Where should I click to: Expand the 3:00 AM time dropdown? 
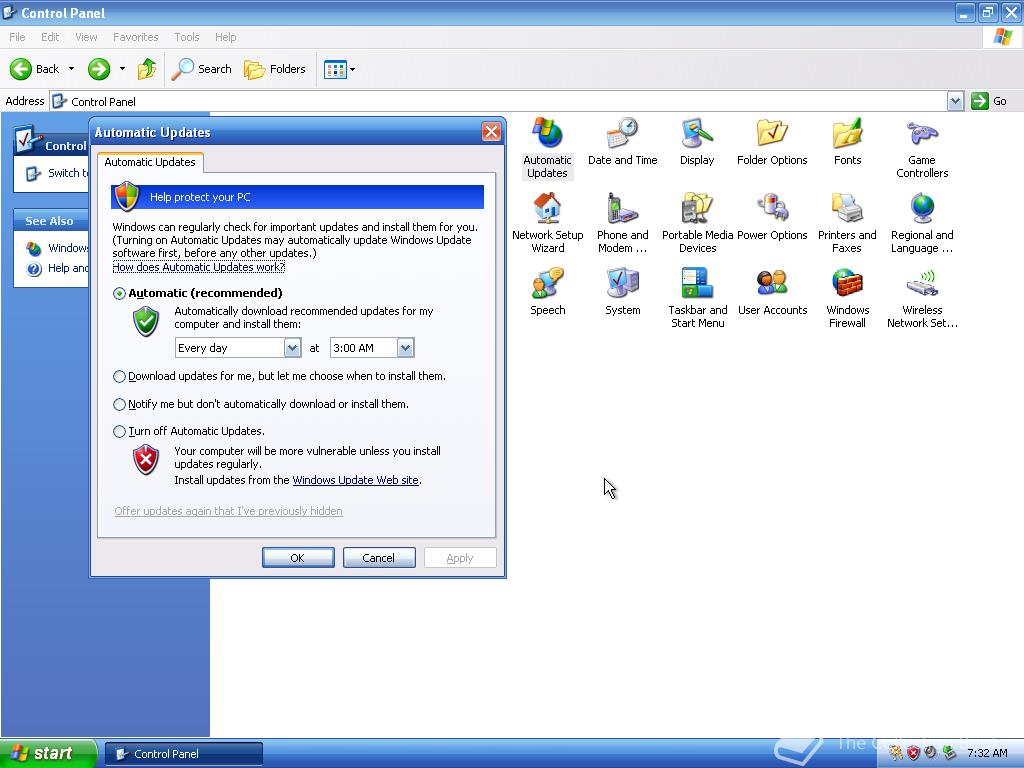tap(406, 348)
